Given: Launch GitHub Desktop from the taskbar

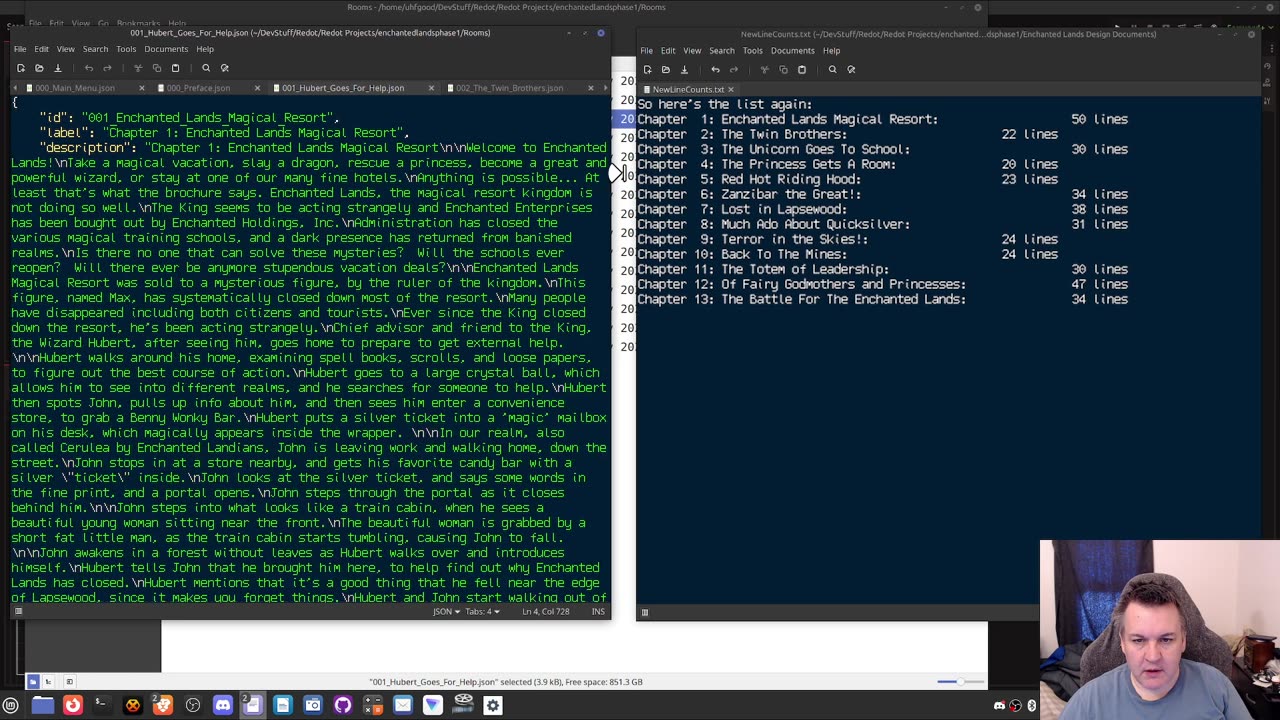Looking at the screenshot, I should pos(342,705).
